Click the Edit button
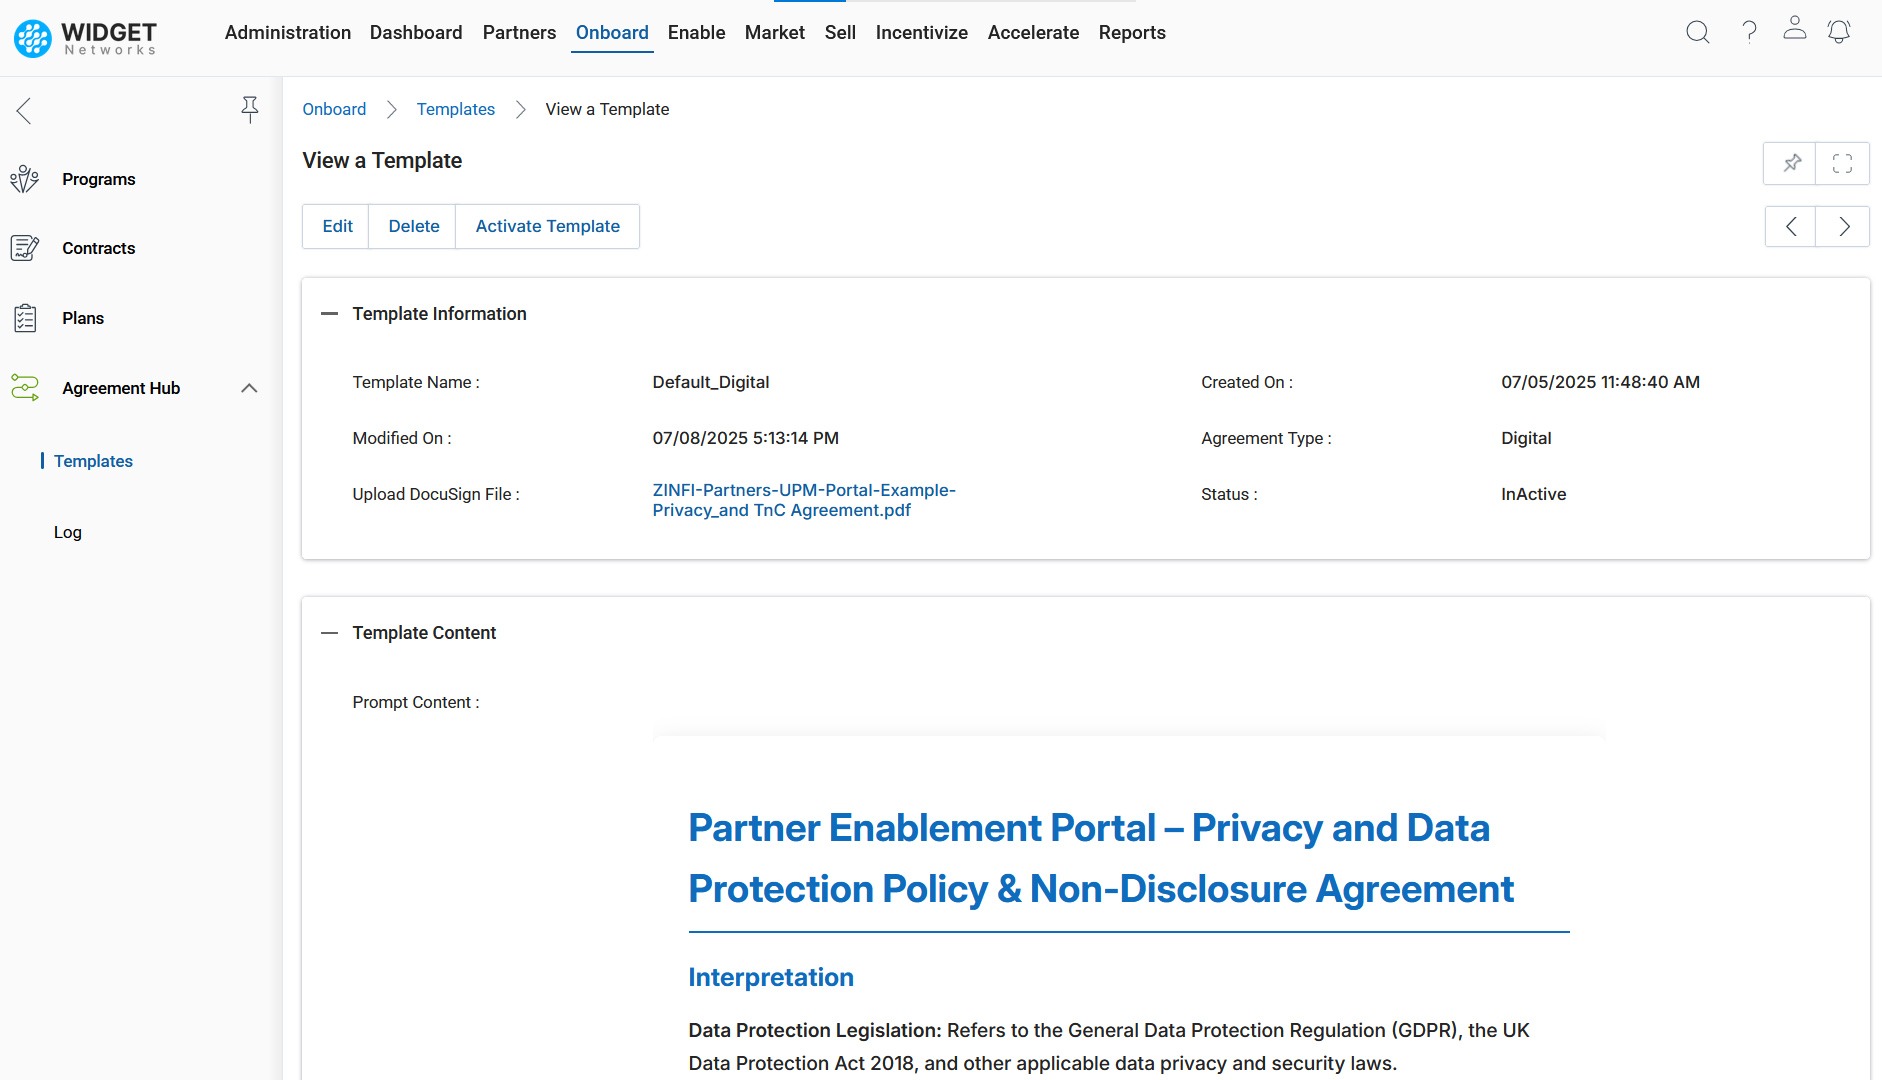The height and width of the screenshot is (1080, 1882). coord(337,227)
